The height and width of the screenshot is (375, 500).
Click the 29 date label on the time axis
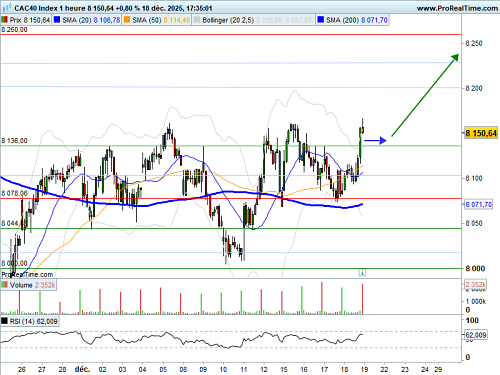click(438, 369)
